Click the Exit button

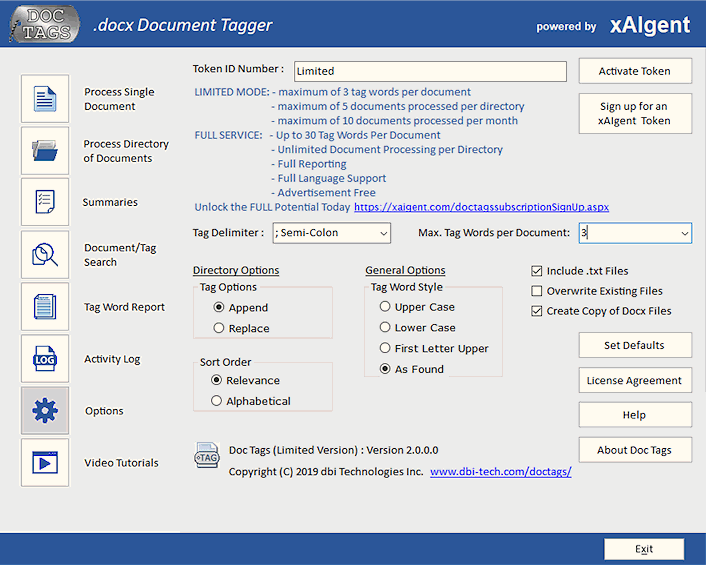click(x=644, y=549)
